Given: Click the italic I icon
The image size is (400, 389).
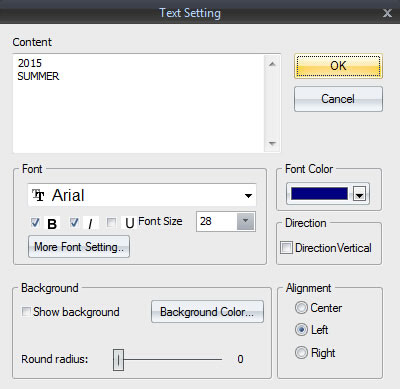Looking at the screenshot, I should click(90, 224).
